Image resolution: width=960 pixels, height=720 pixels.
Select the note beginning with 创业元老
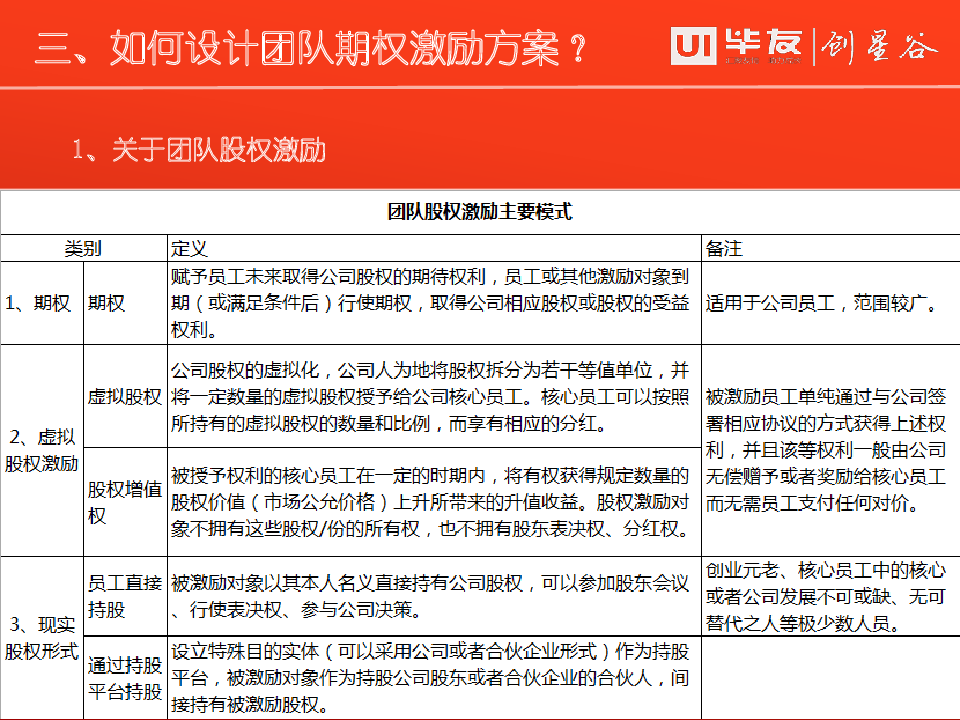point(825,597)
